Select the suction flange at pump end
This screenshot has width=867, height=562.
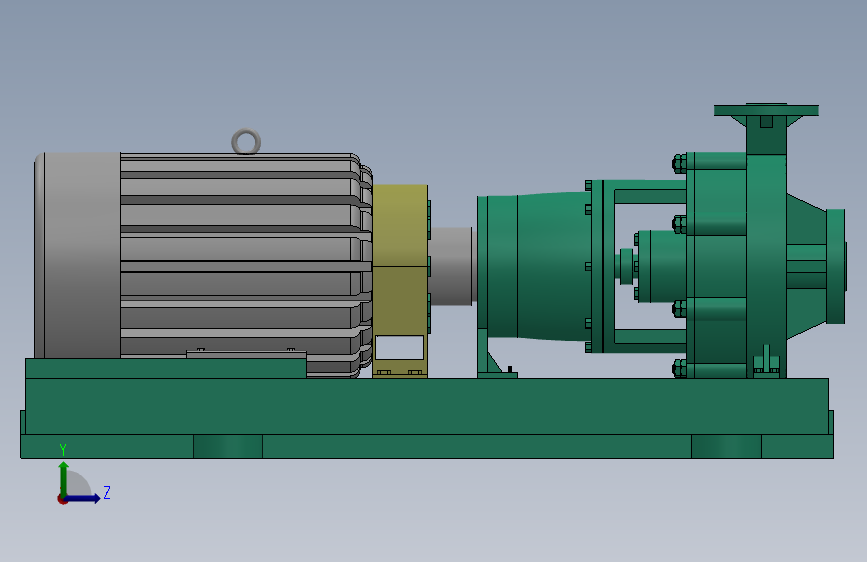pos(836,266)
